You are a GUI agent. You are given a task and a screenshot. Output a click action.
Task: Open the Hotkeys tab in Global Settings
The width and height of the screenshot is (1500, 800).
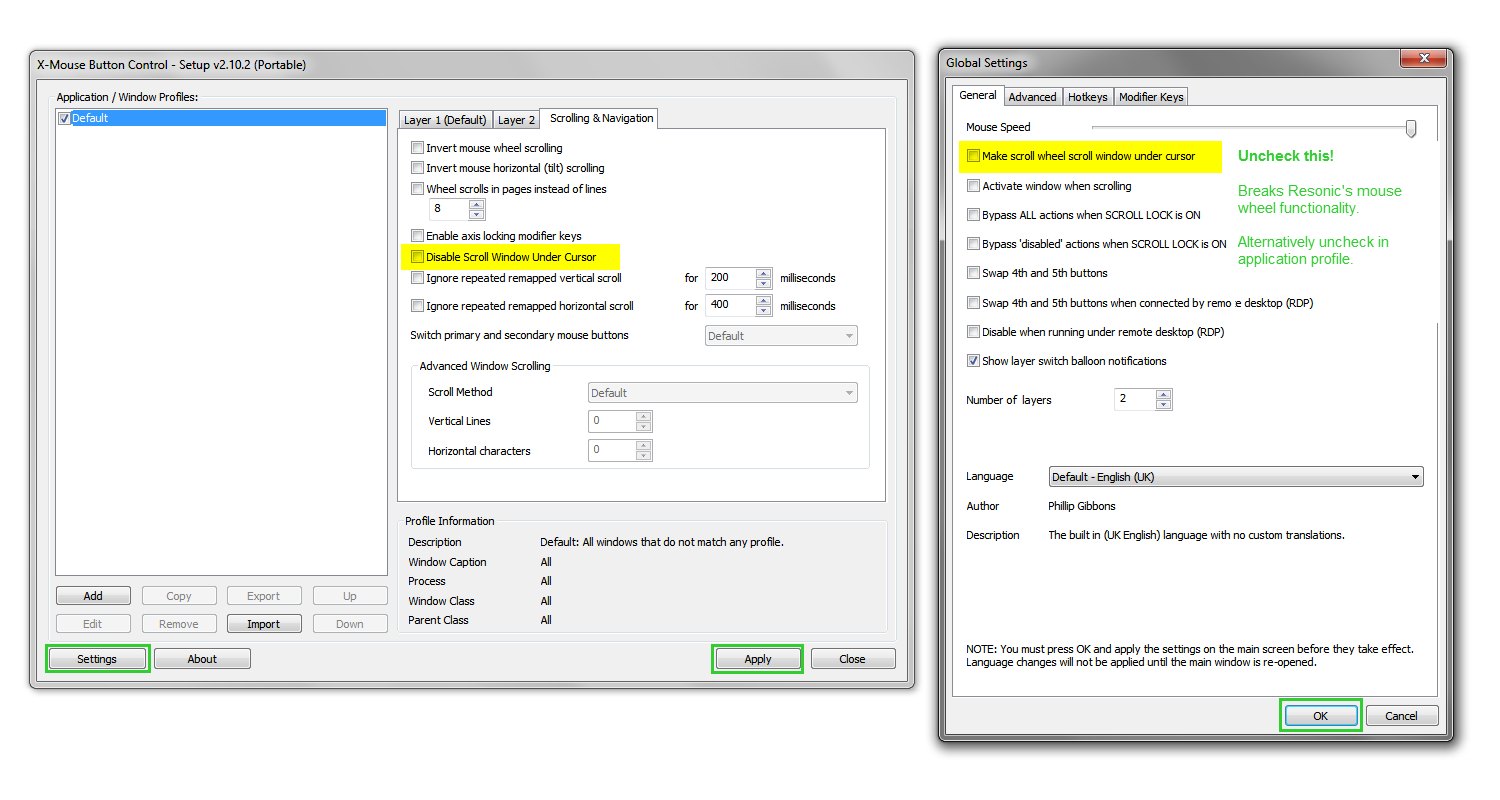click(x=1087, y=97)
